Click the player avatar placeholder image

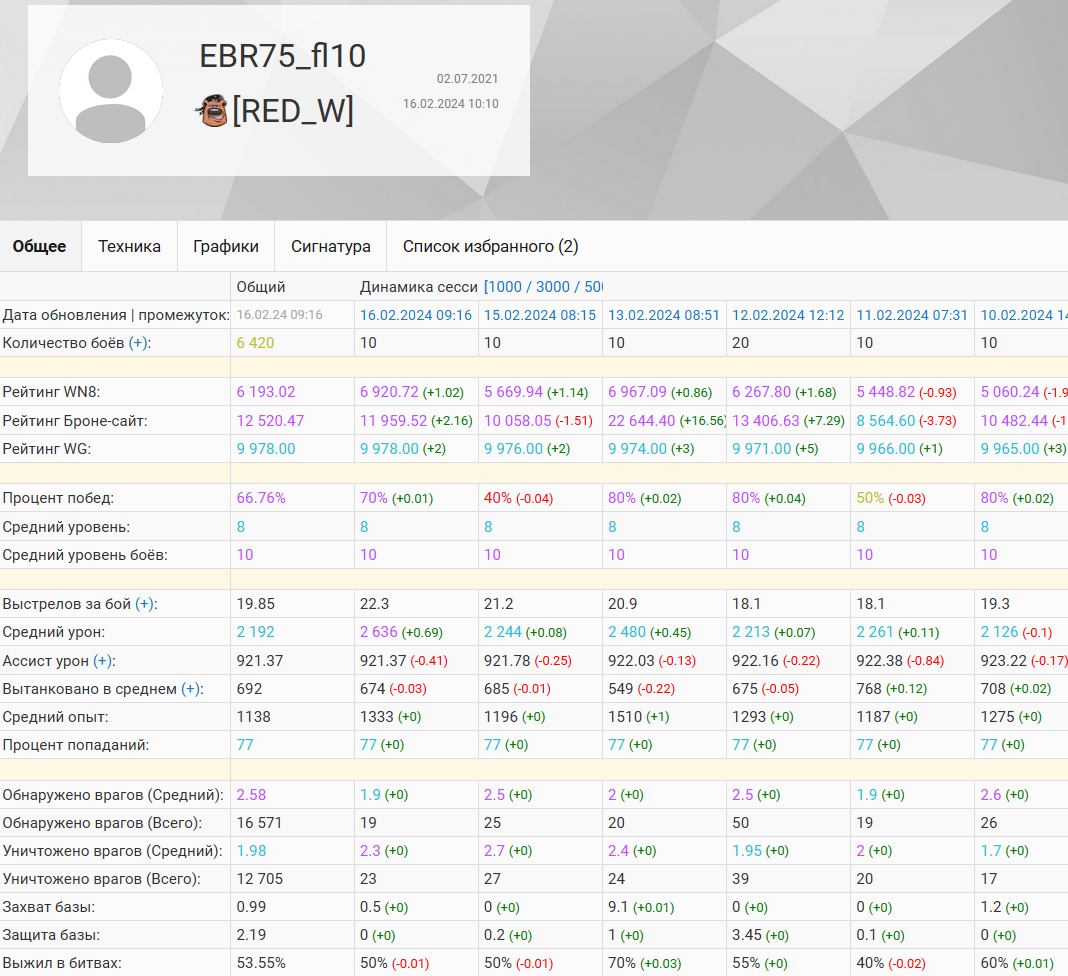111,91
